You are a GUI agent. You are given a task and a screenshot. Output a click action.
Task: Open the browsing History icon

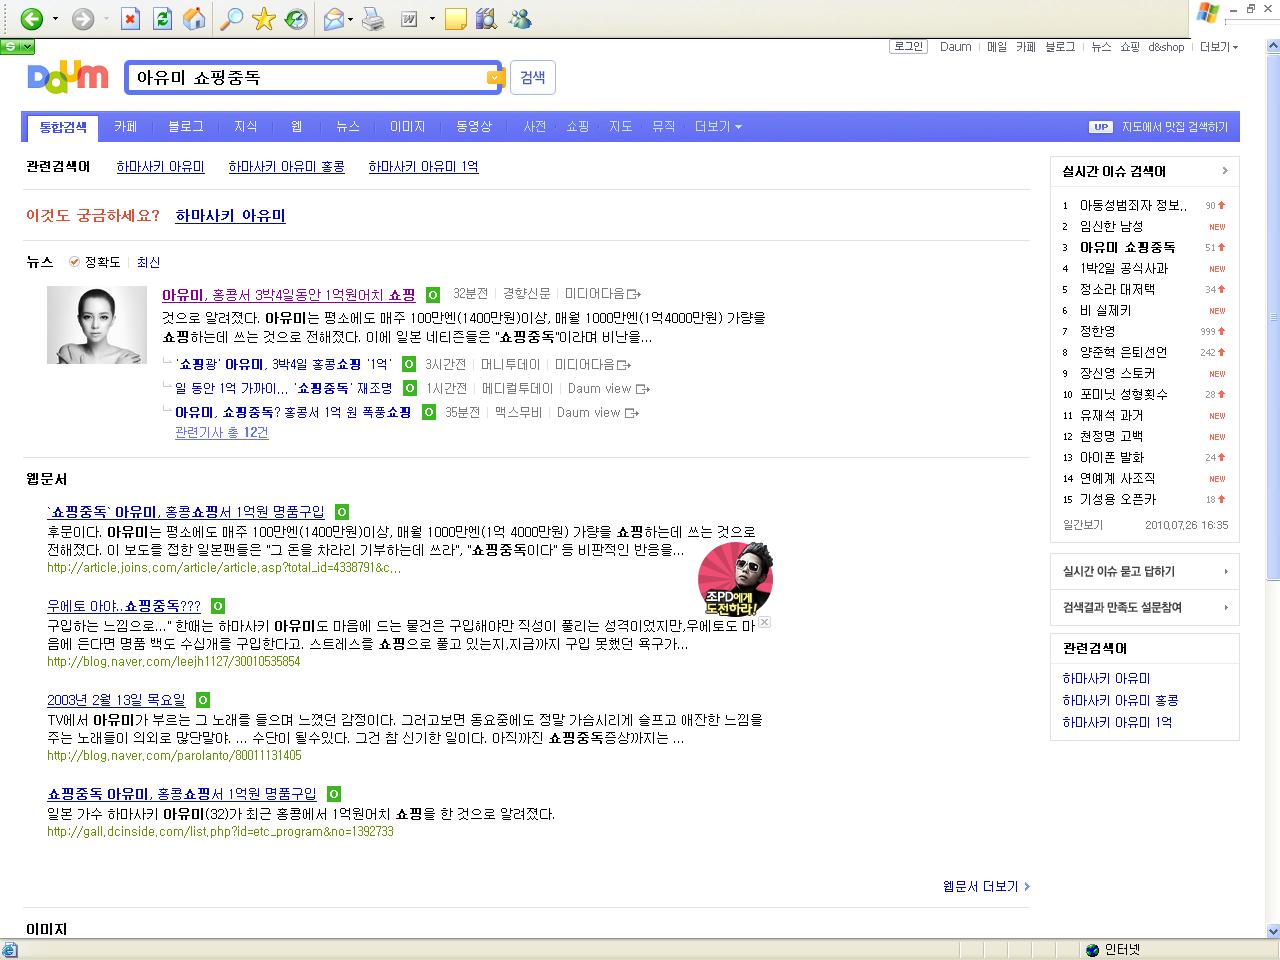click(296, 19)
